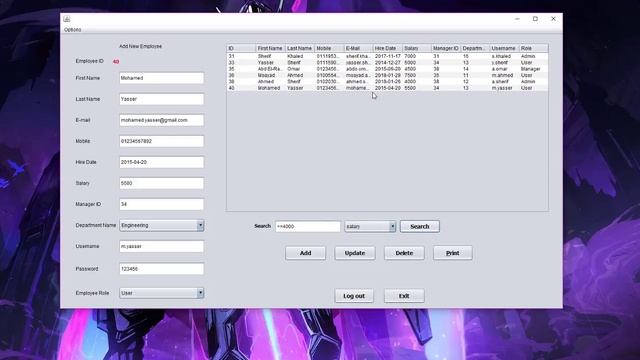Viewport: 640px width, 360px height.
Task: Click into the E-mail input field
Action: [162, 120]
